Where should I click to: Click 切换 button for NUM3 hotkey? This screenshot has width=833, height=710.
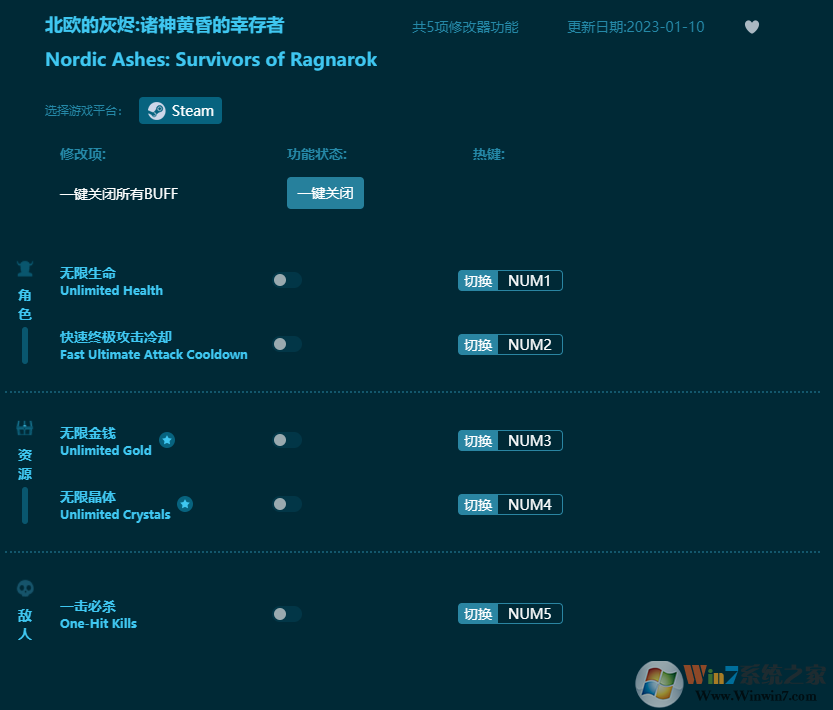tap(478, 441)
